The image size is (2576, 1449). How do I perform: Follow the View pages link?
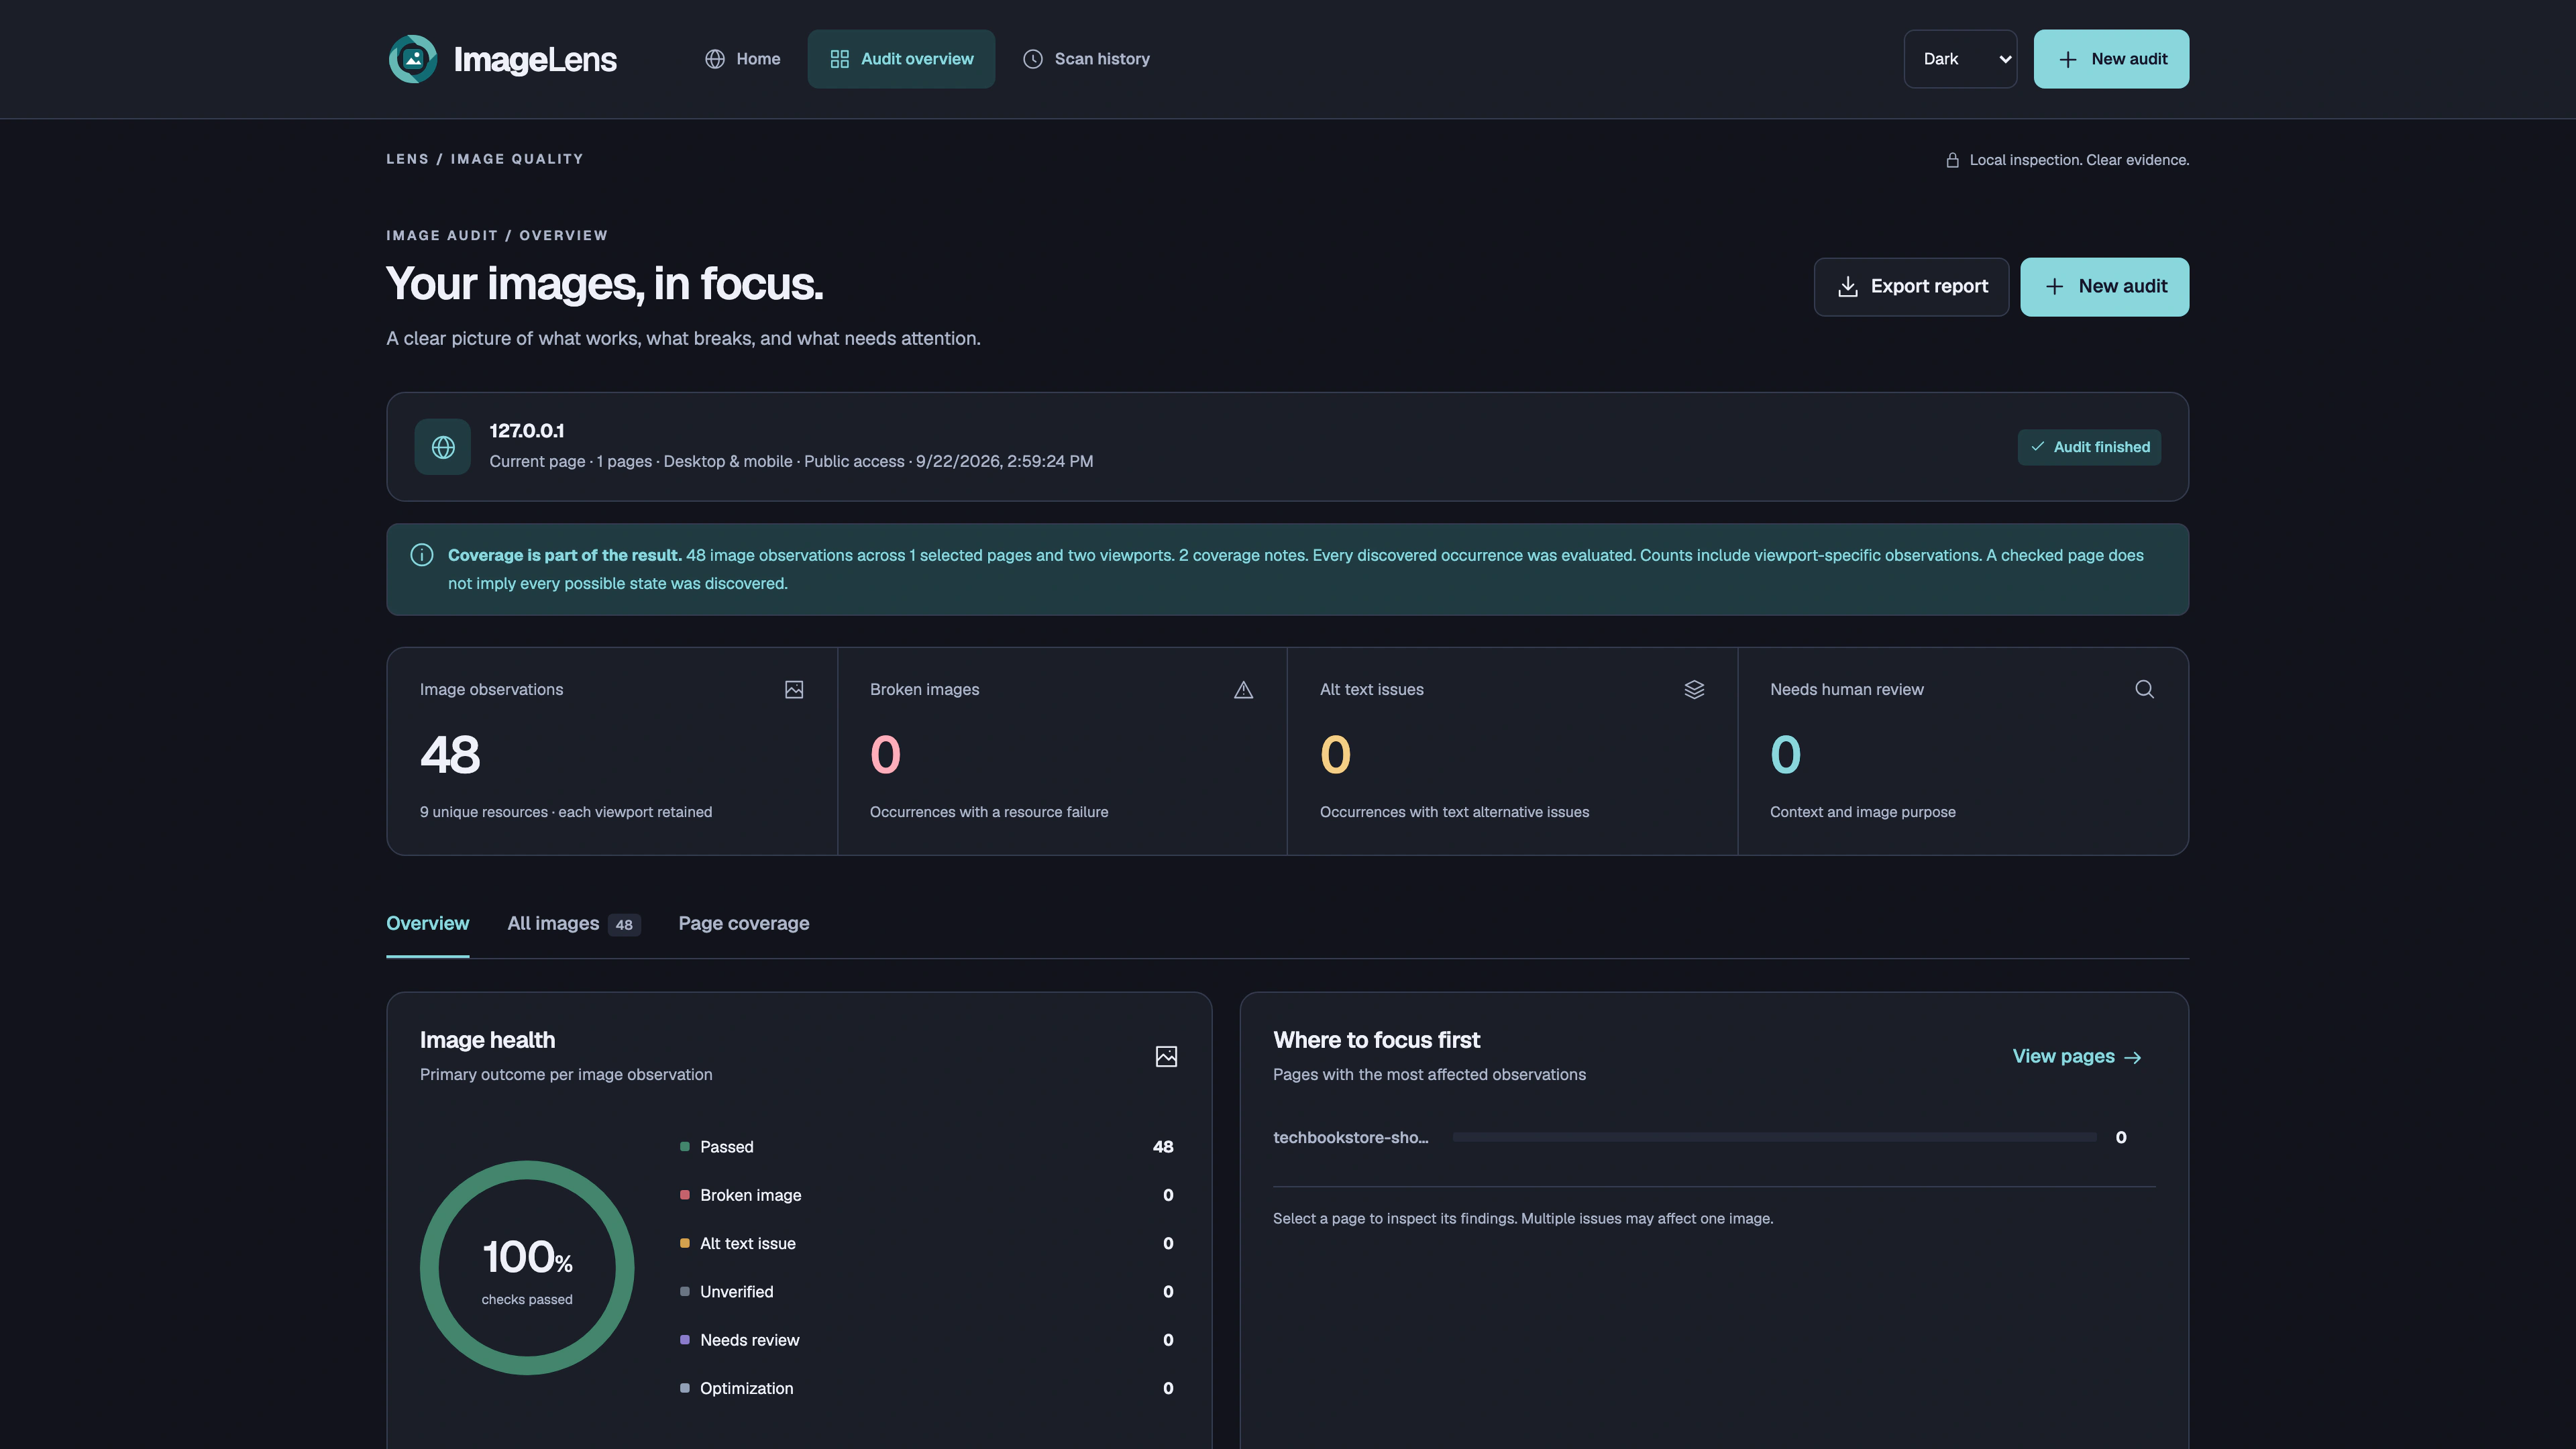pyautogui.click(x=2077, y=1057)
